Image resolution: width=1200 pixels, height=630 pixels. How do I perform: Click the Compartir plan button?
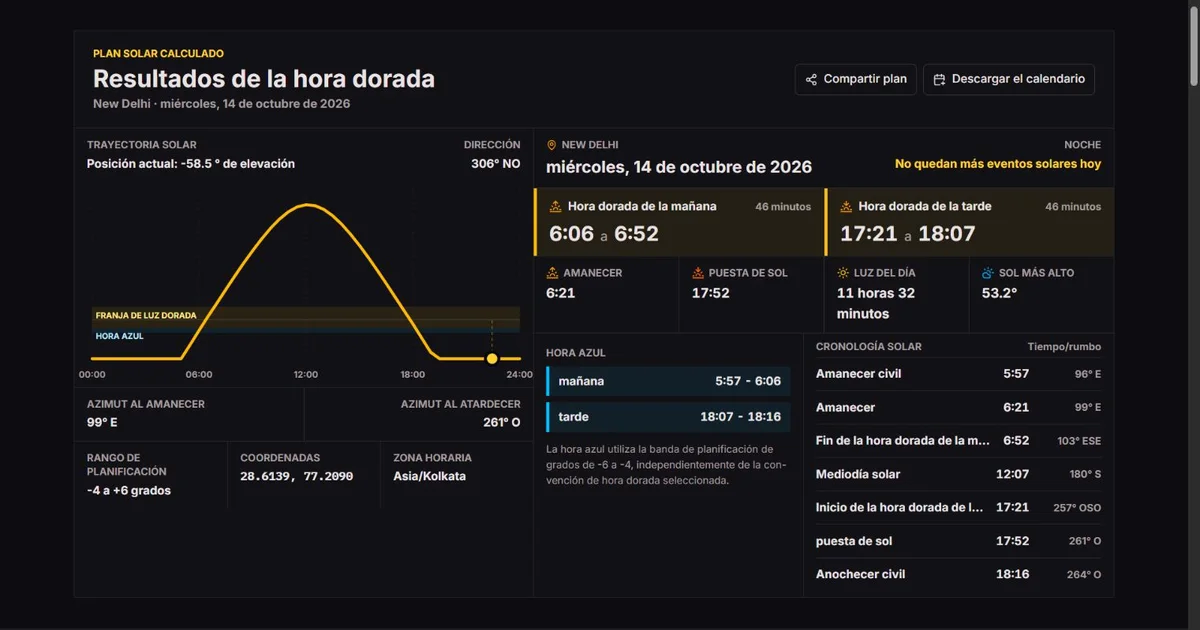856,79
